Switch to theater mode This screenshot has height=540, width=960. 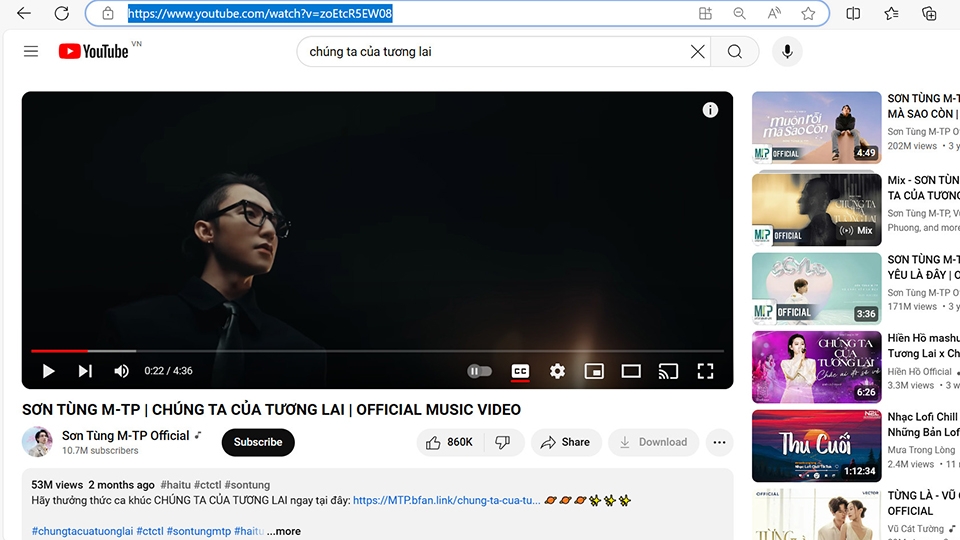click(631, 371)
